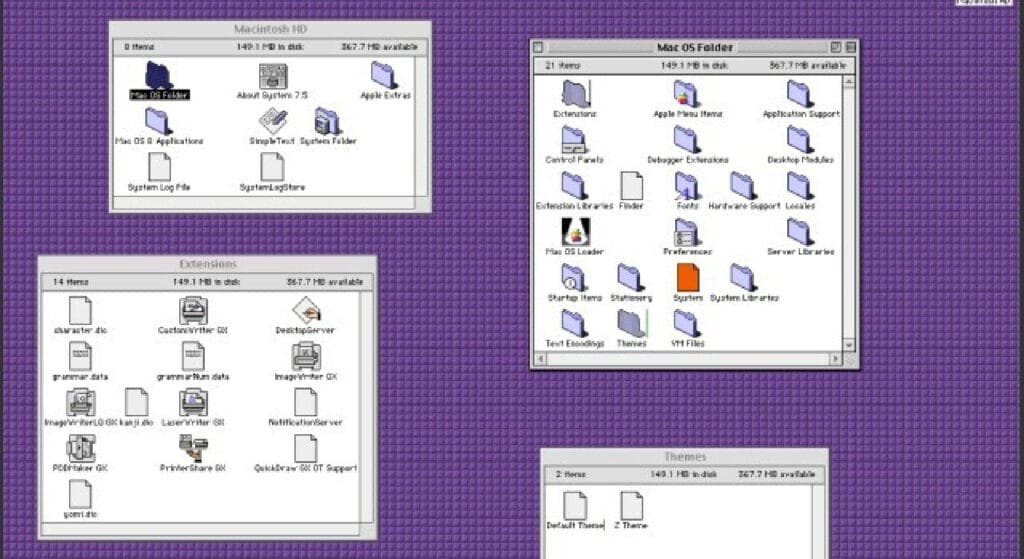Click the Mac OS Loader icon

point(575,232)
